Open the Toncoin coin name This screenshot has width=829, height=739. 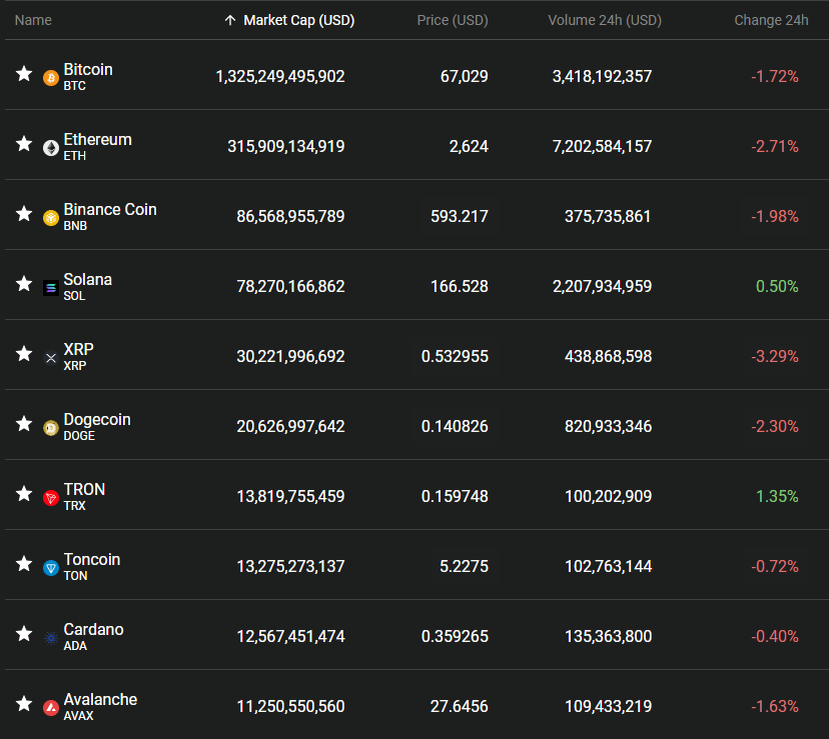(x=92, y=559)
